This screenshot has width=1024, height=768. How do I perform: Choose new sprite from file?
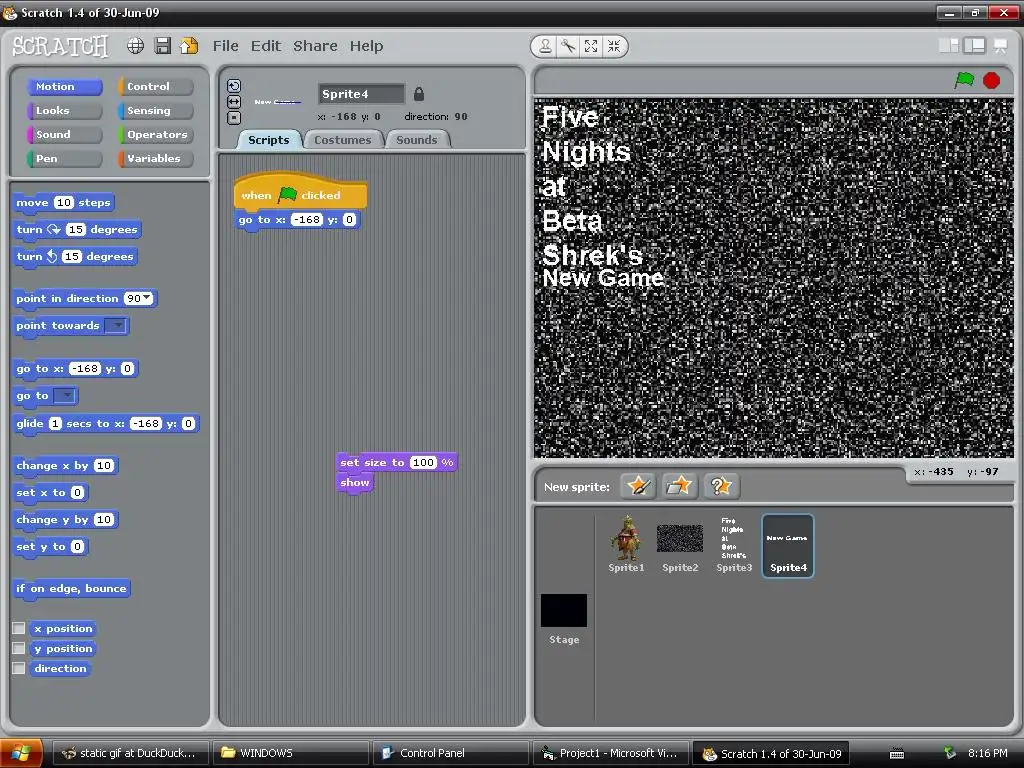click(679, 486)
